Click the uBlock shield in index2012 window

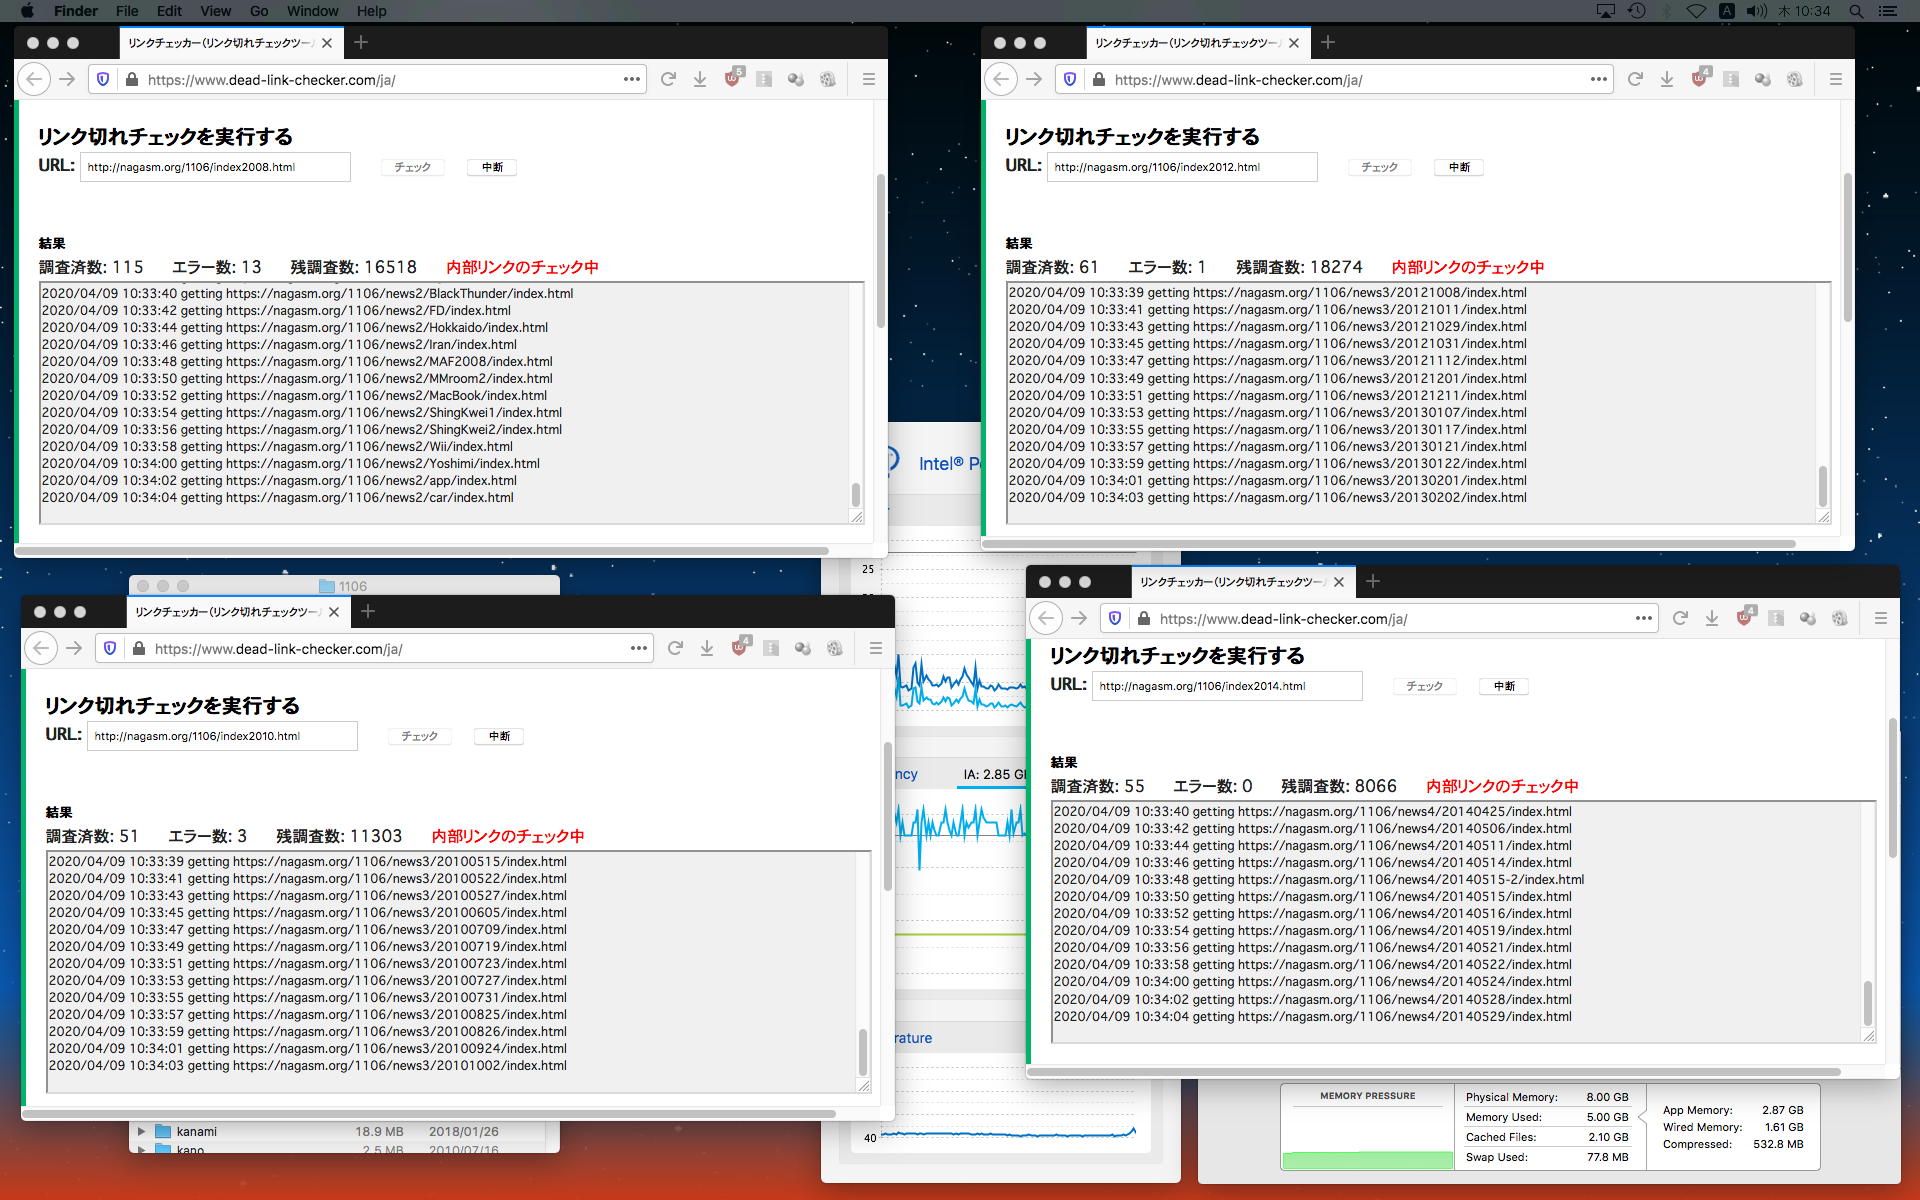click(x=1700, y=79)
